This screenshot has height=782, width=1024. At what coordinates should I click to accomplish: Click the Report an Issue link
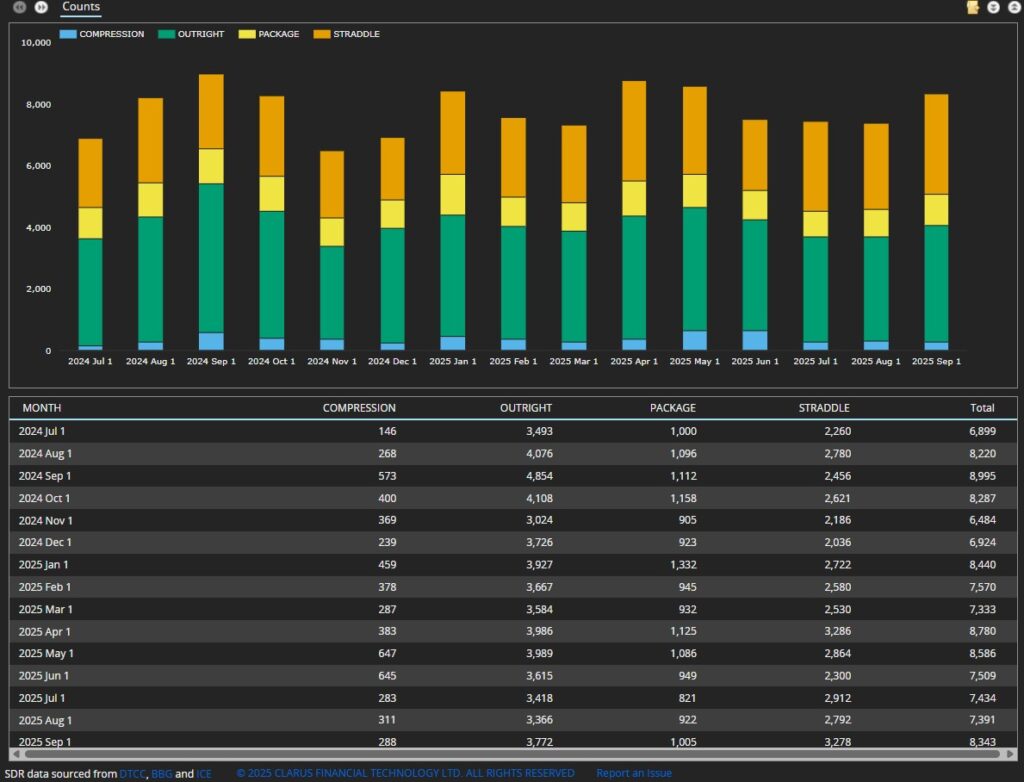(634, 773)
